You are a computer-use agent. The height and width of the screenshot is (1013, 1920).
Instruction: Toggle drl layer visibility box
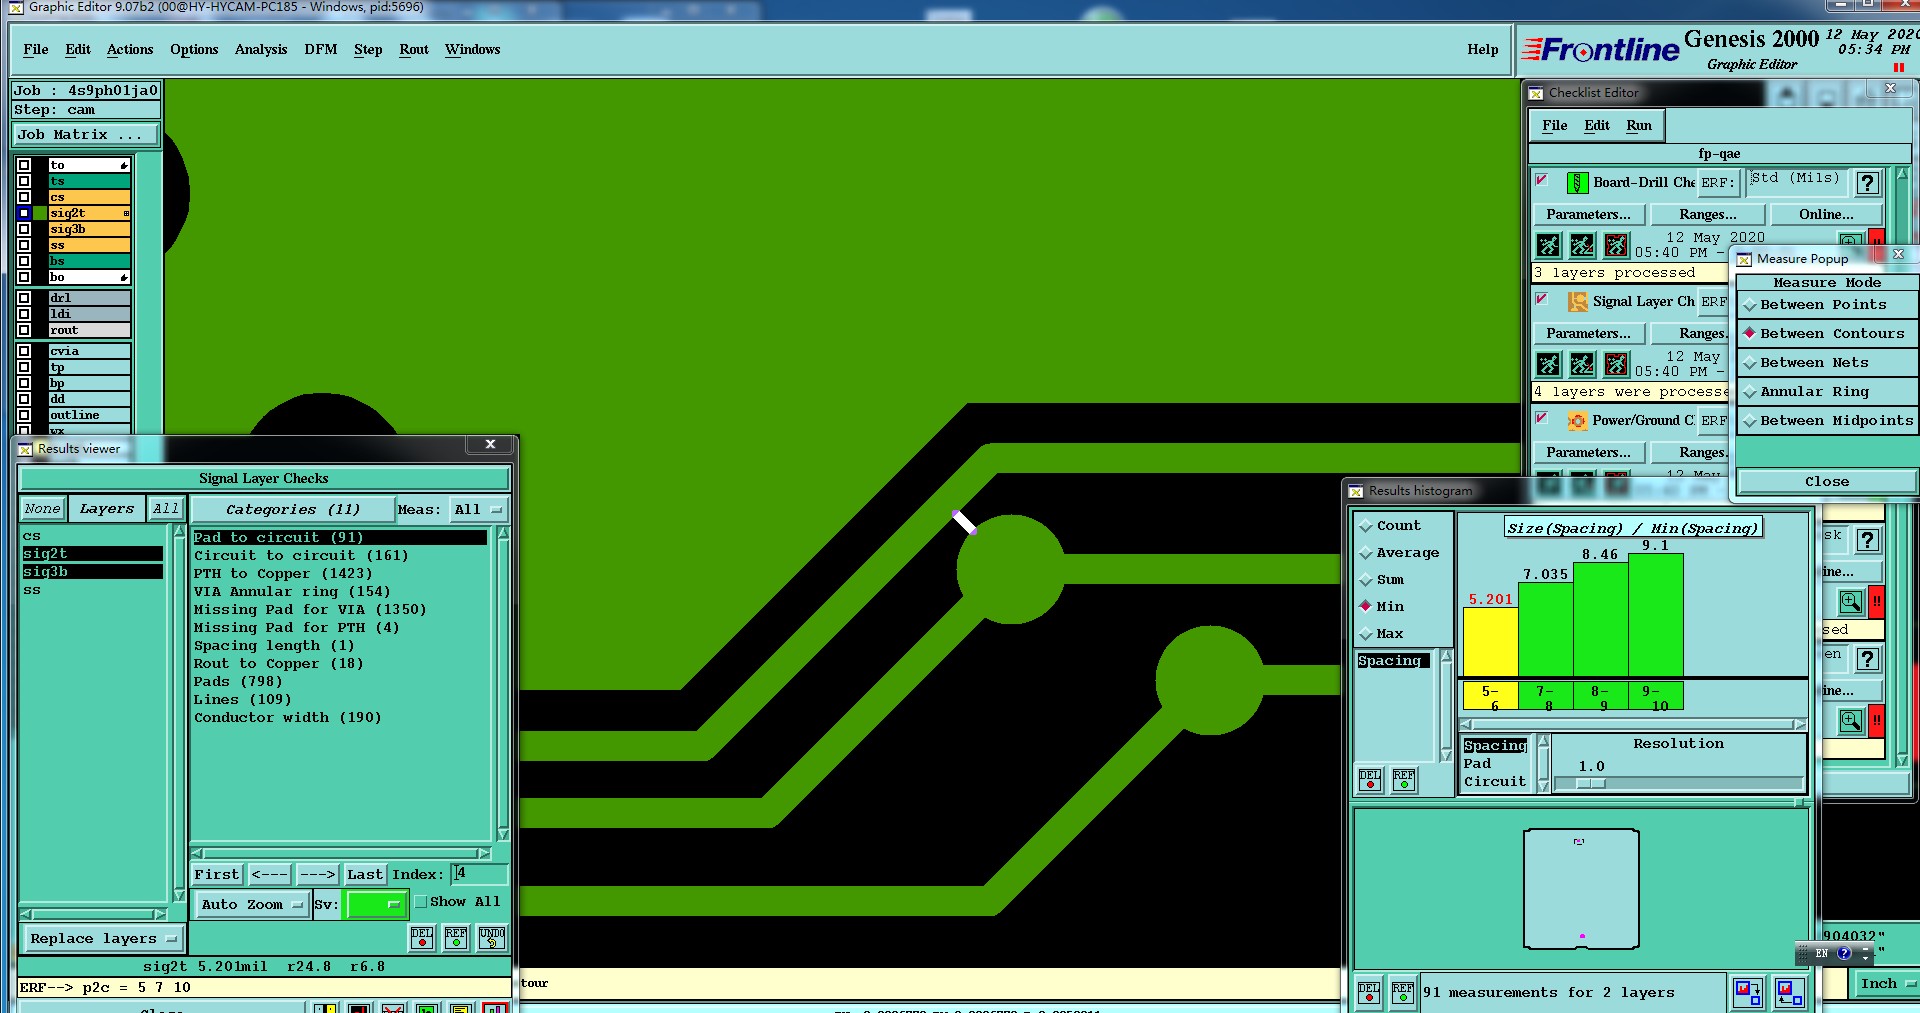(x=24, y=298)
